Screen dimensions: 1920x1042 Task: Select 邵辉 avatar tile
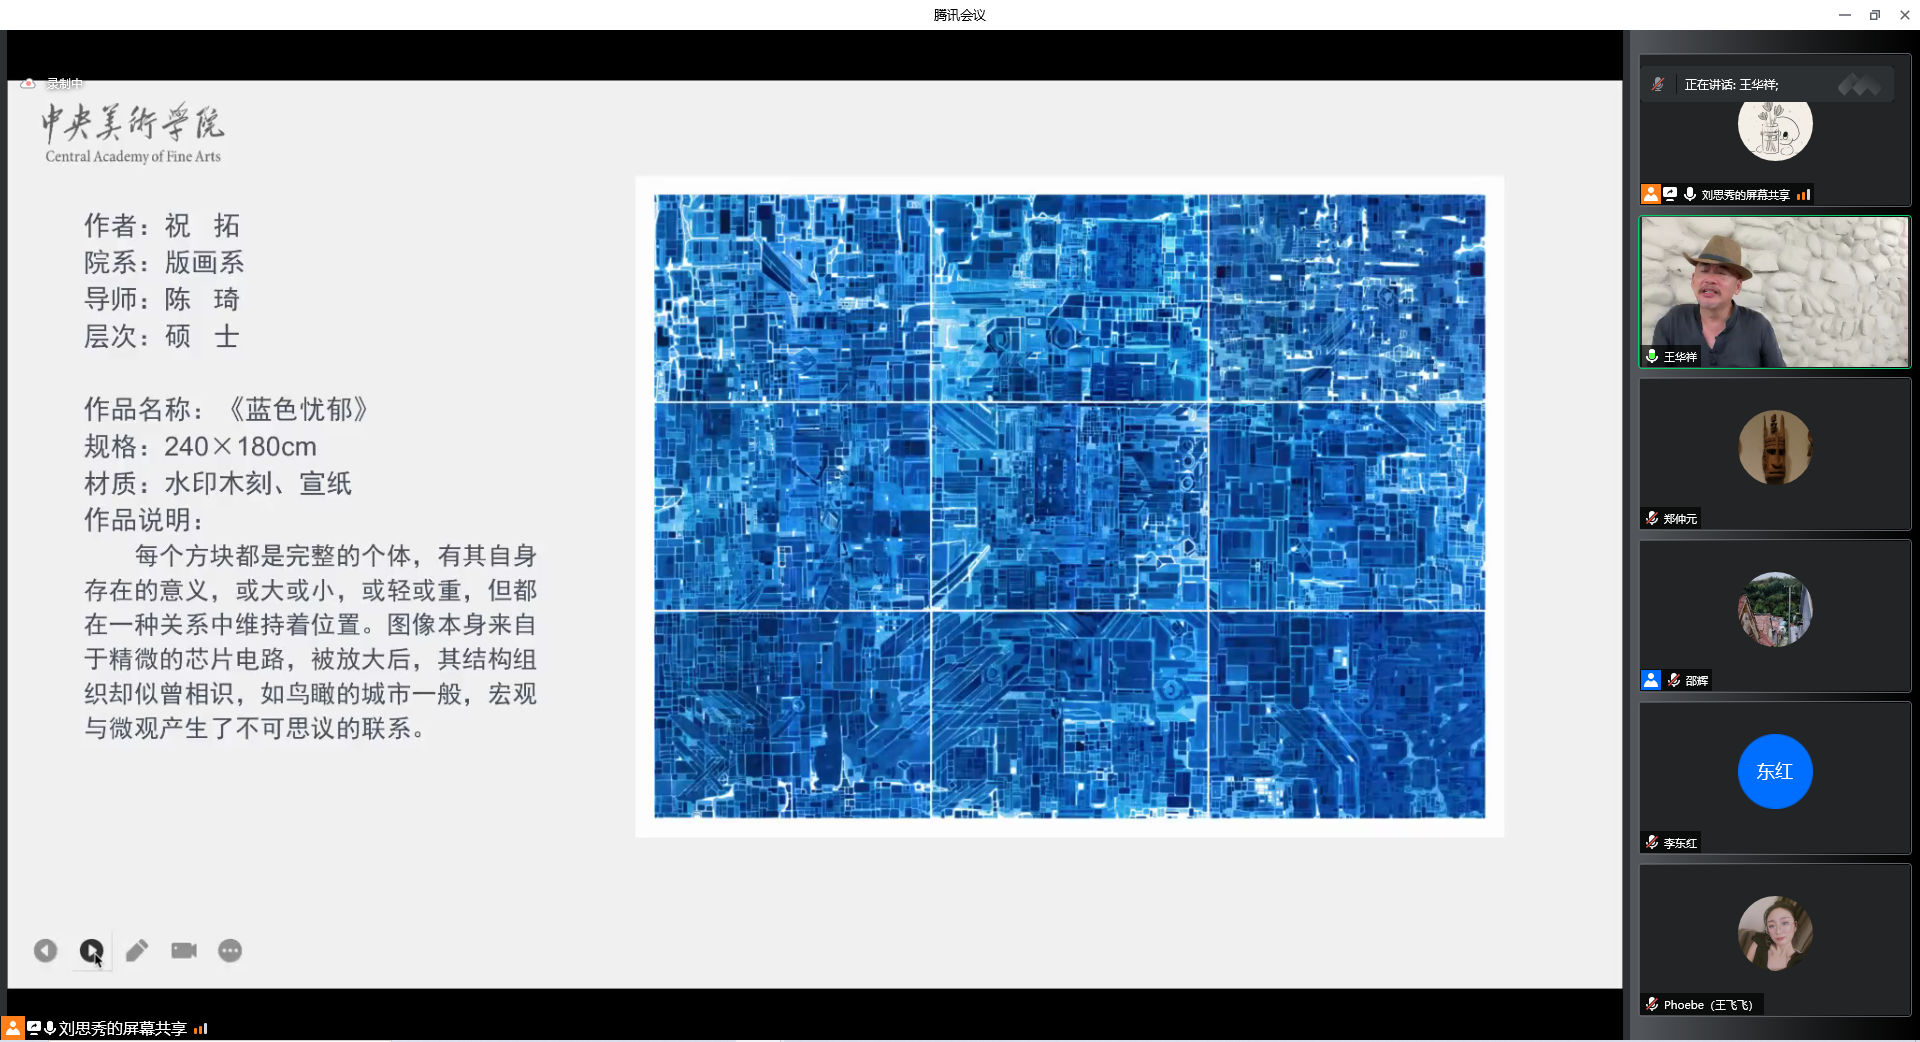(1775, 609)
